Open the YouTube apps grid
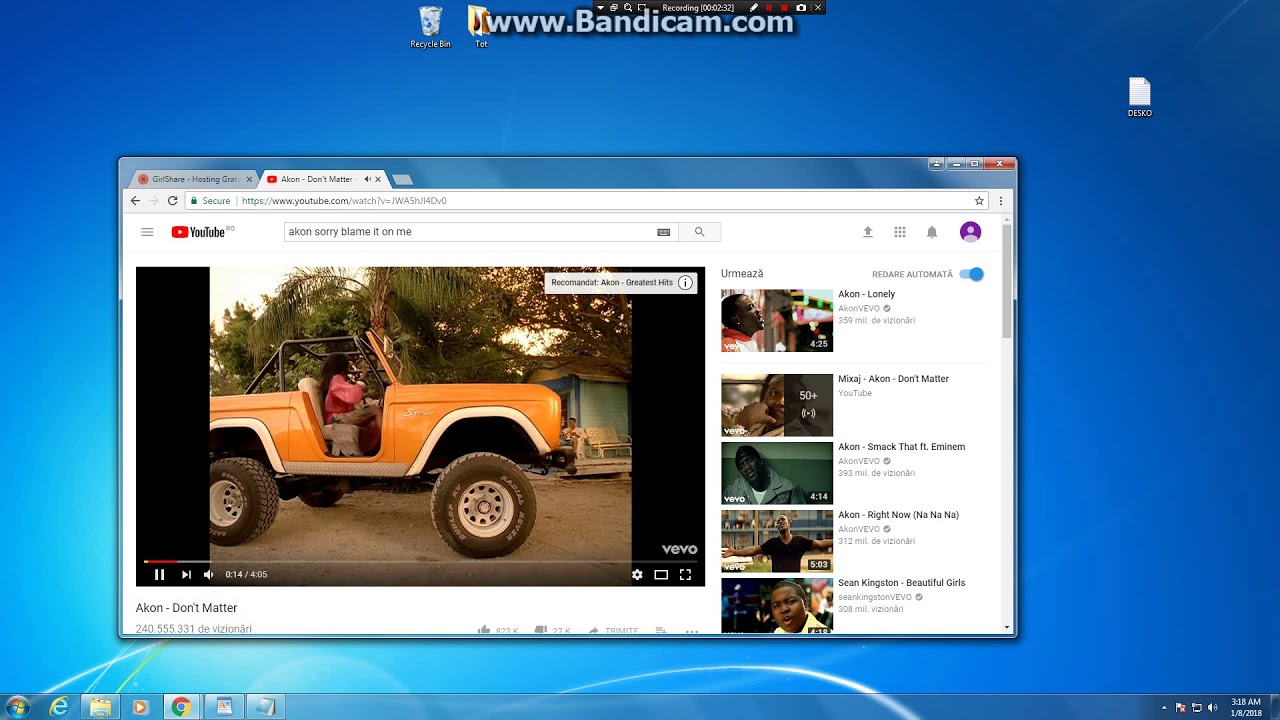This screenshot has height=720, width=1280. (900, 232)
